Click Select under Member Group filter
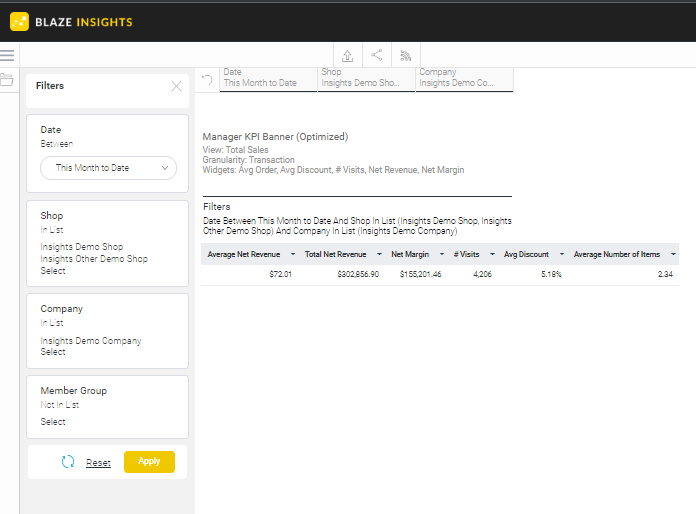This screenshot has width=696, height=514. pyautogui.click(x=53, y=422)
